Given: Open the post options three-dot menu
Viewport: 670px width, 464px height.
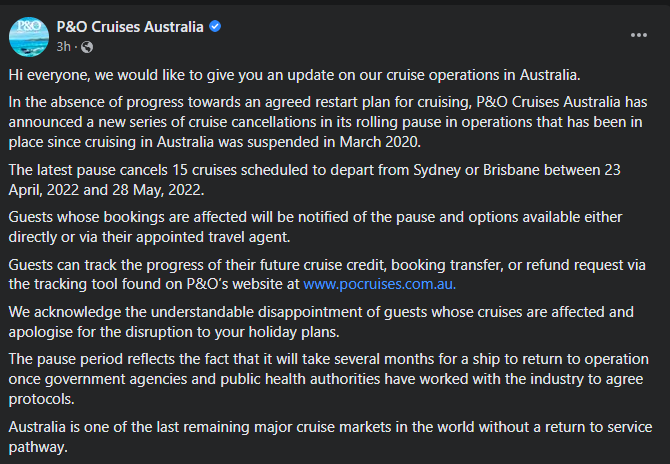Looking at the screenshot, I should coord(639,35).
